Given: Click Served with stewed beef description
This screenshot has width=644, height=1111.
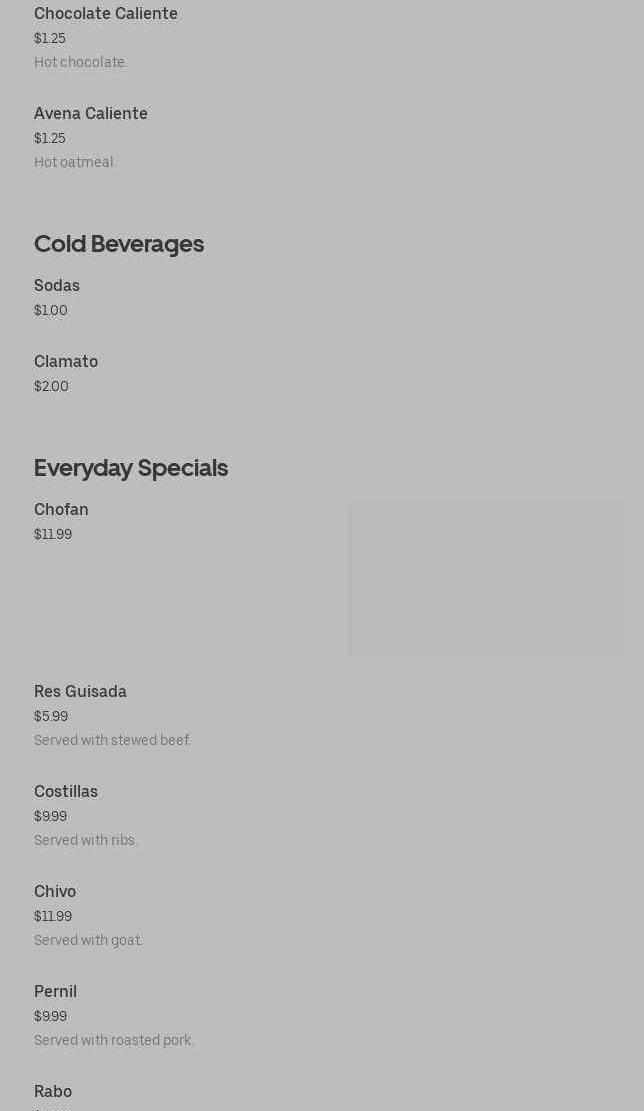Looking at the screenshot, I should [112, 740].
